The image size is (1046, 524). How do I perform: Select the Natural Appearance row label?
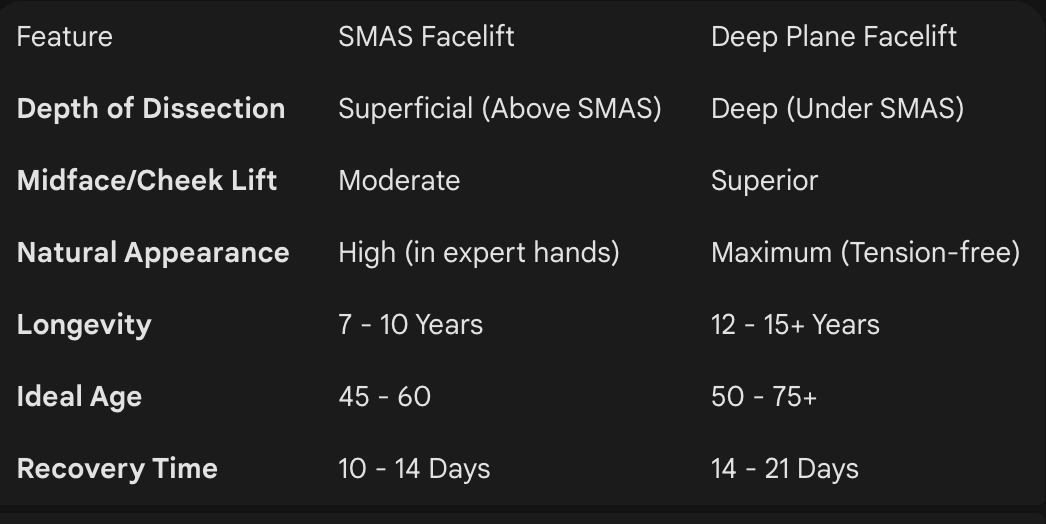pyautogui.click(x=153, y=253)
